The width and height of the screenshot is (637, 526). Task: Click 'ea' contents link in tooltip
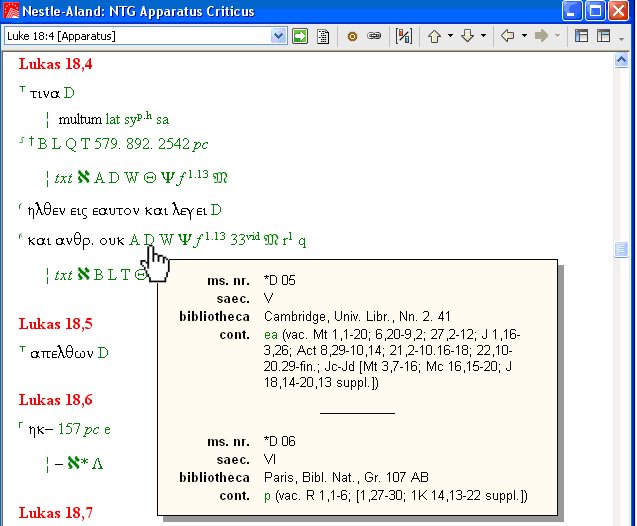tap(271, 335)
